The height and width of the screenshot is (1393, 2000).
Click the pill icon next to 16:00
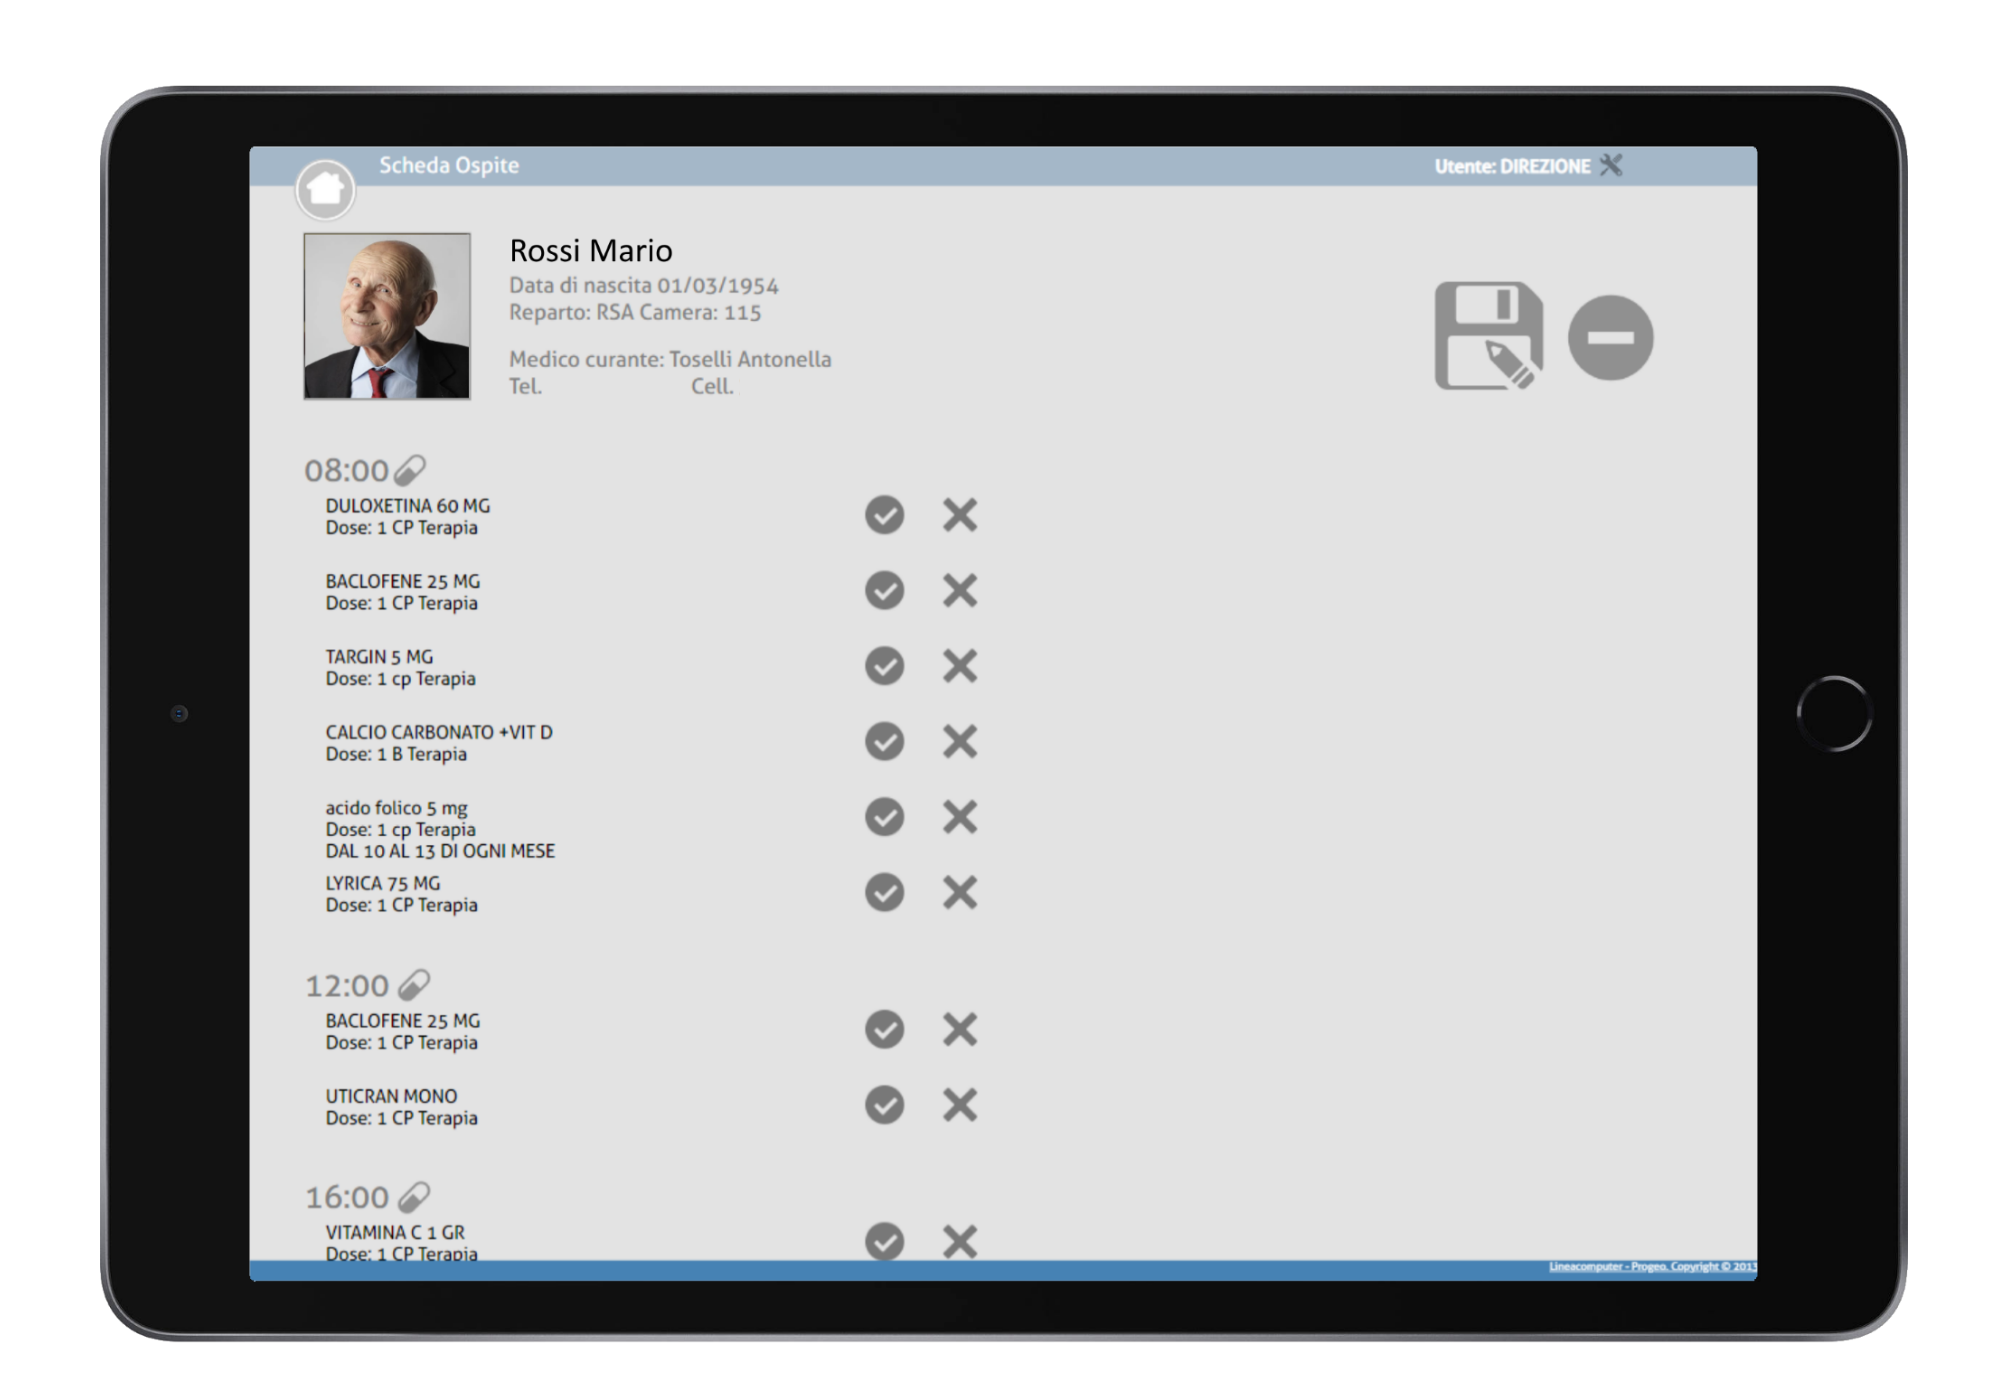click(414, 1196)
